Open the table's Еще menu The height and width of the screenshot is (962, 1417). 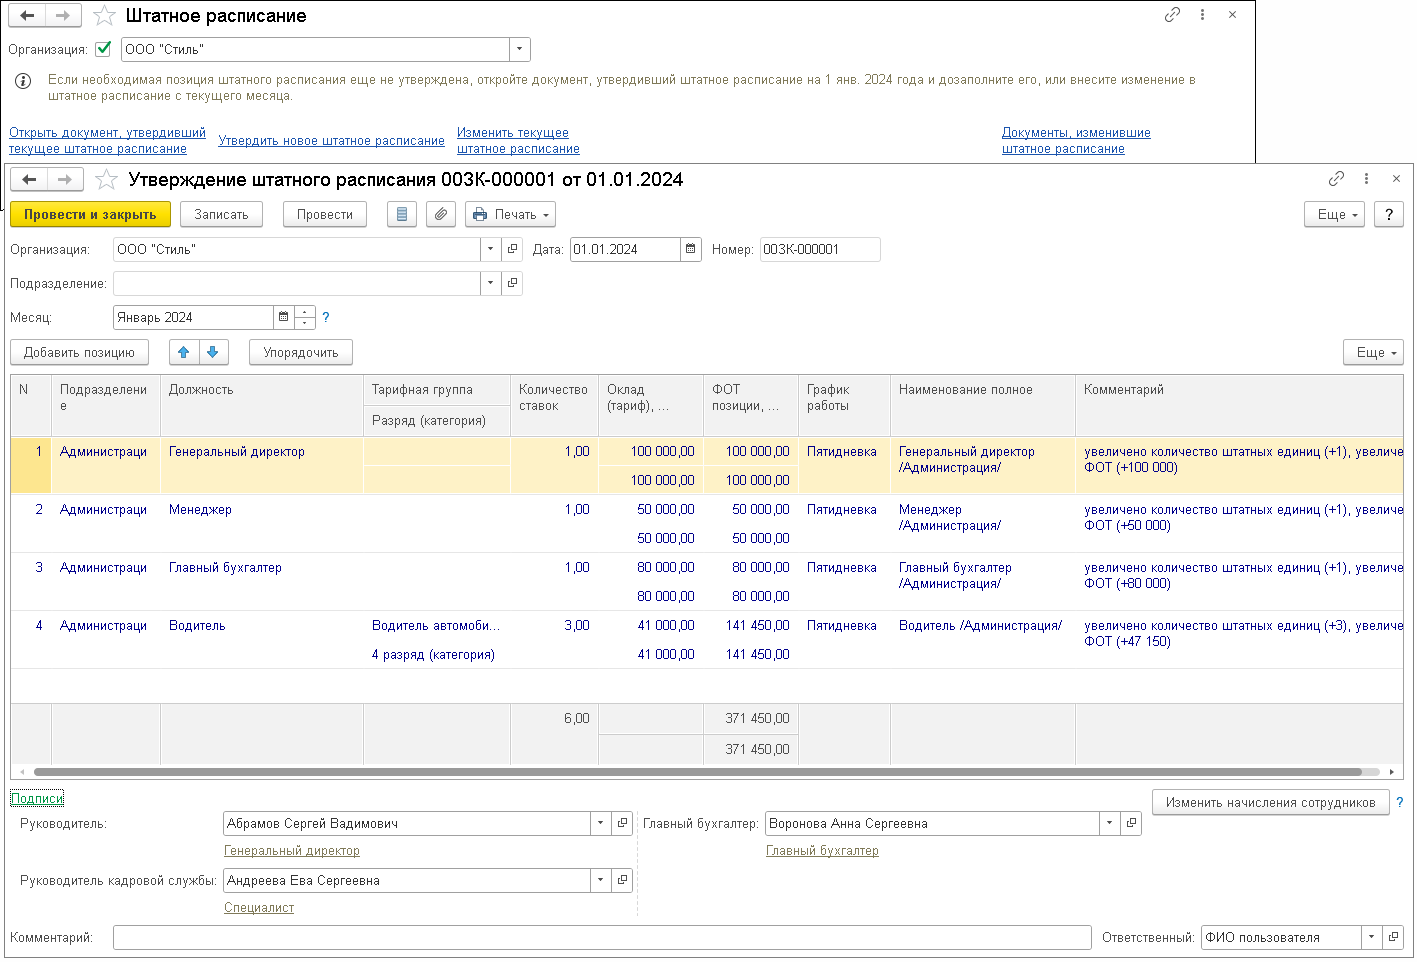click(x=1373, y=353)
